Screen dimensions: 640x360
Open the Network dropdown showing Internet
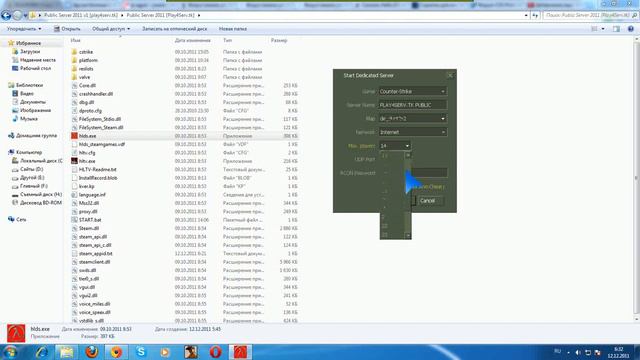coord(412,132)
